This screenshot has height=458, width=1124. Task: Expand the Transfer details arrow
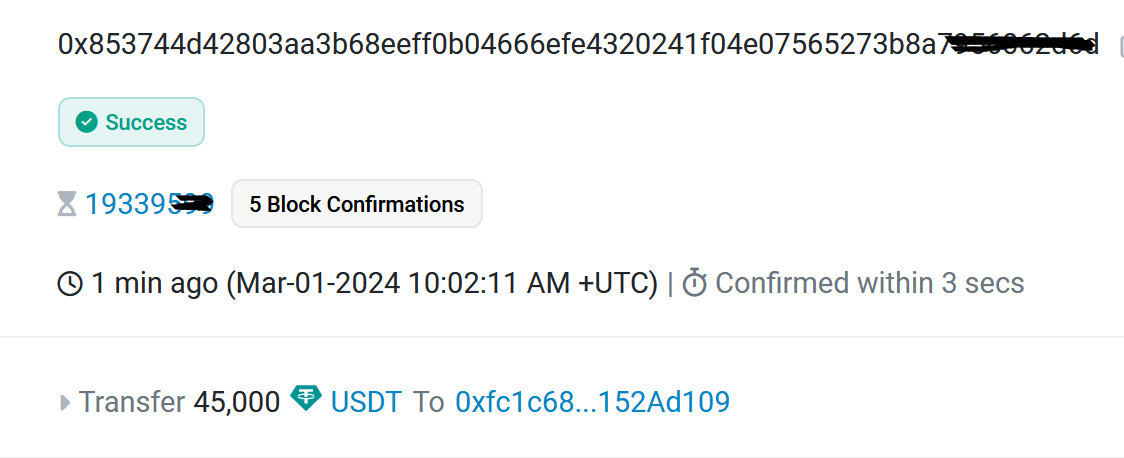coord(66,403)
